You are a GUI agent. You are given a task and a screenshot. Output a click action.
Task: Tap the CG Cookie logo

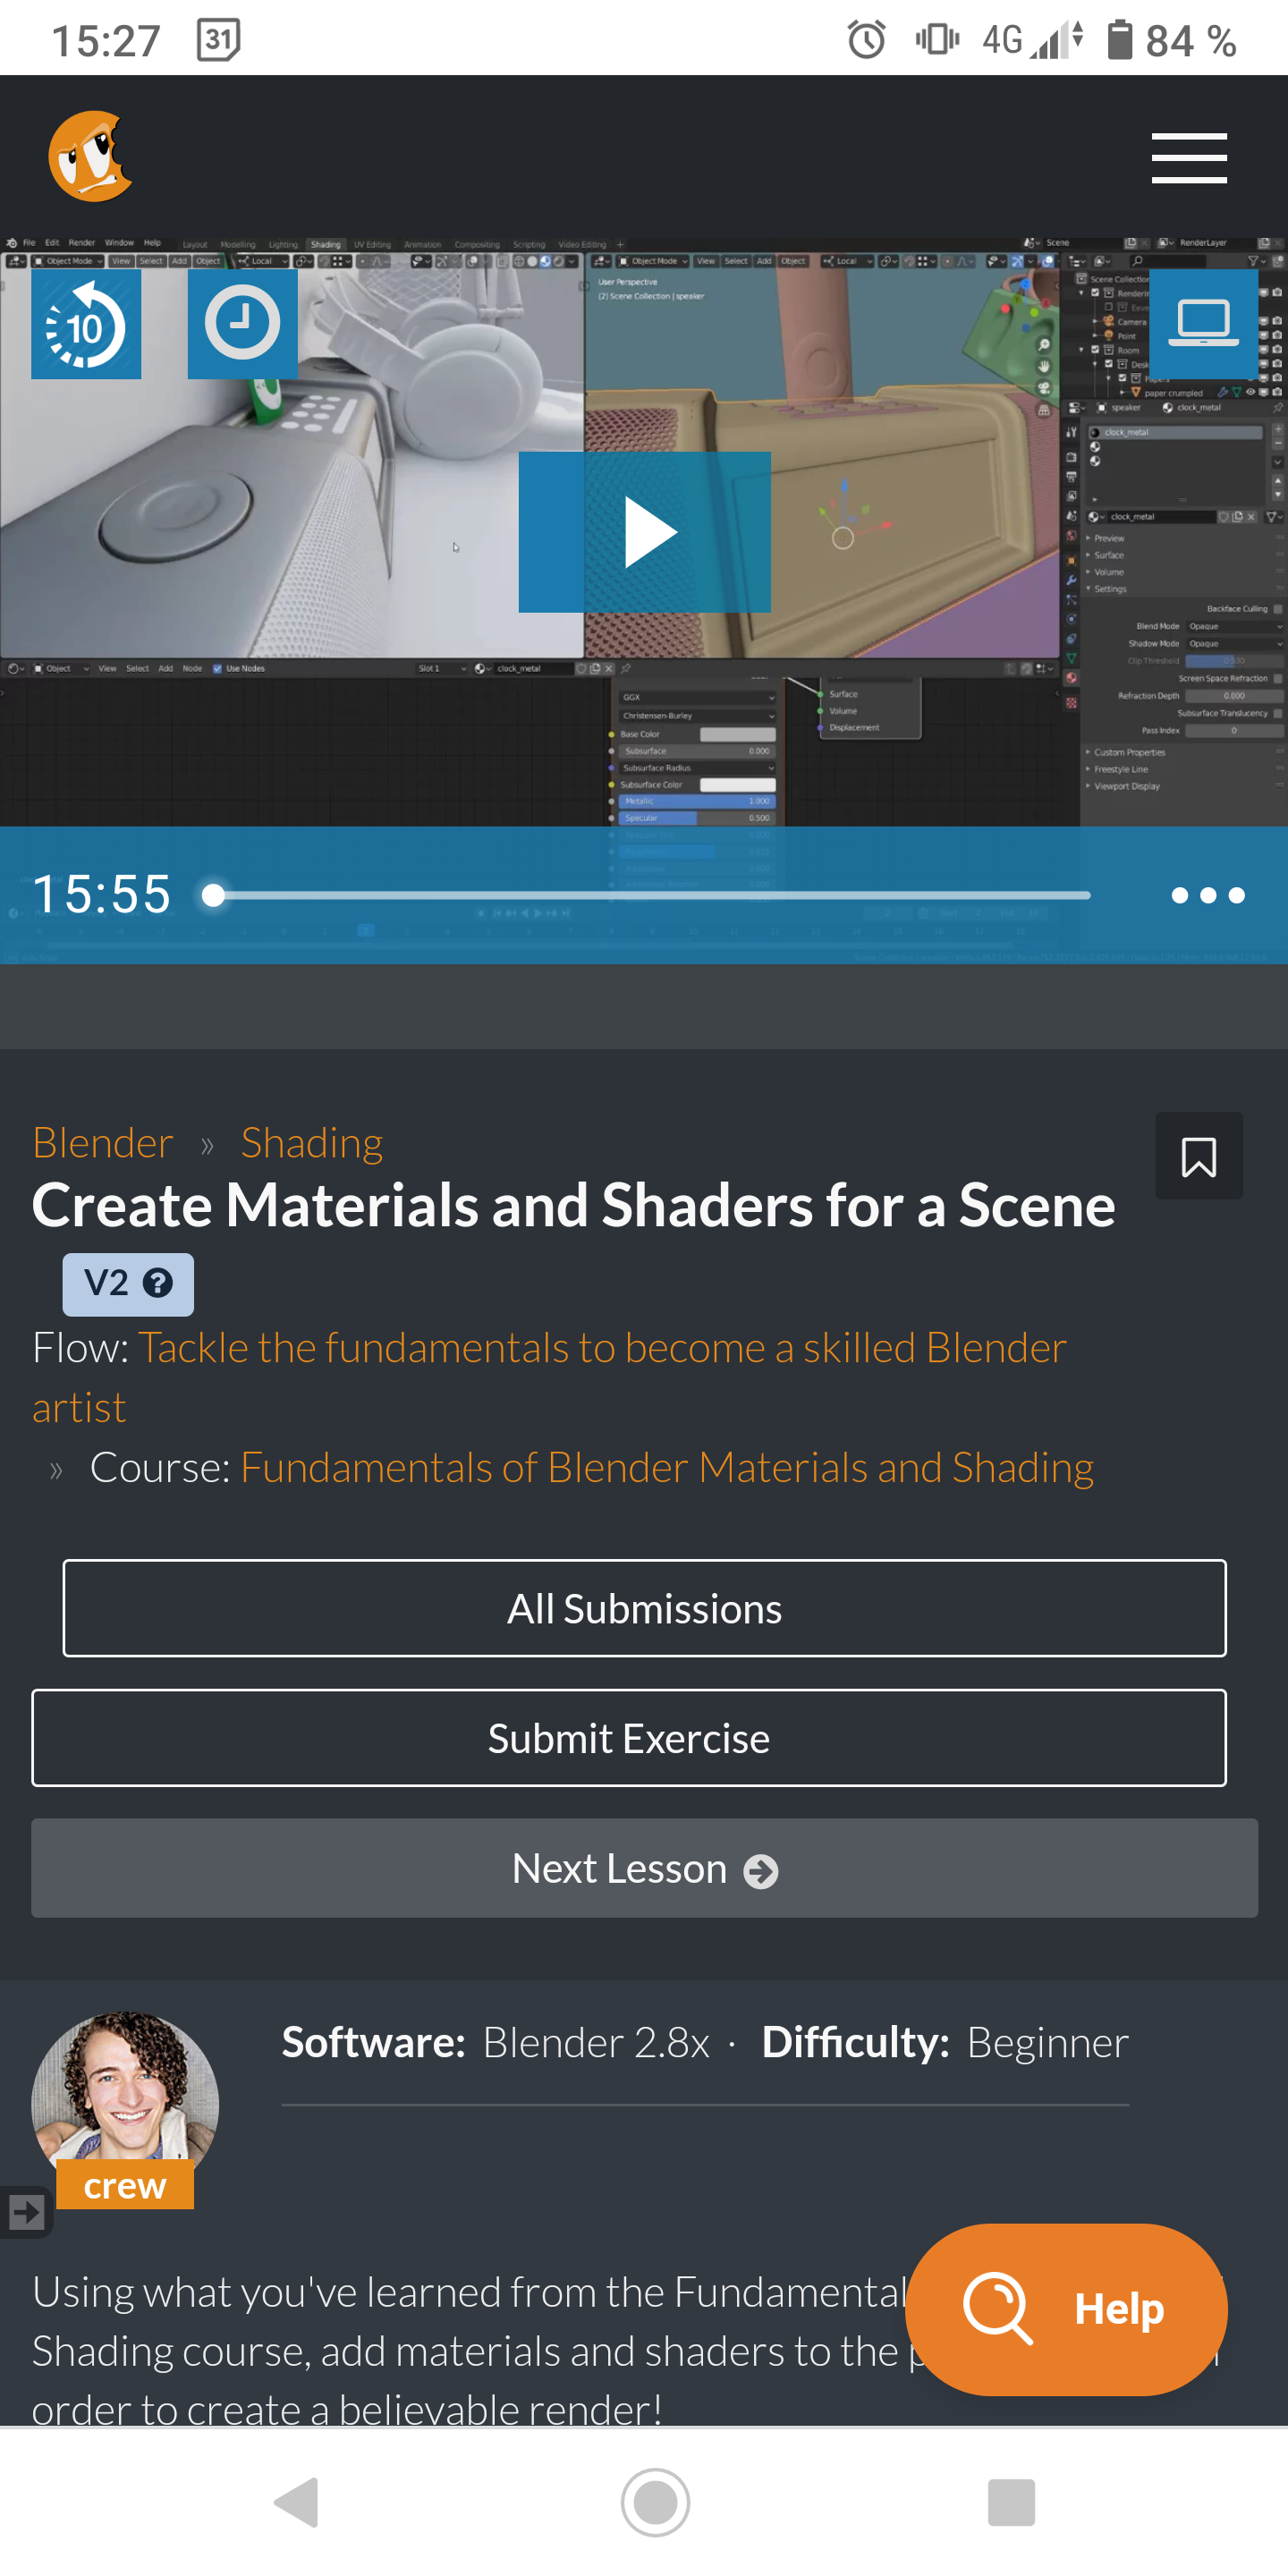tap(90, 156)
